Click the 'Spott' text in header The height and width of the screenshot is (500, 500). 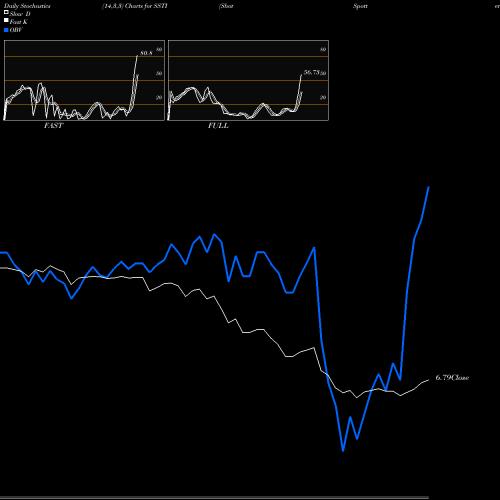[x=360, y=6]
